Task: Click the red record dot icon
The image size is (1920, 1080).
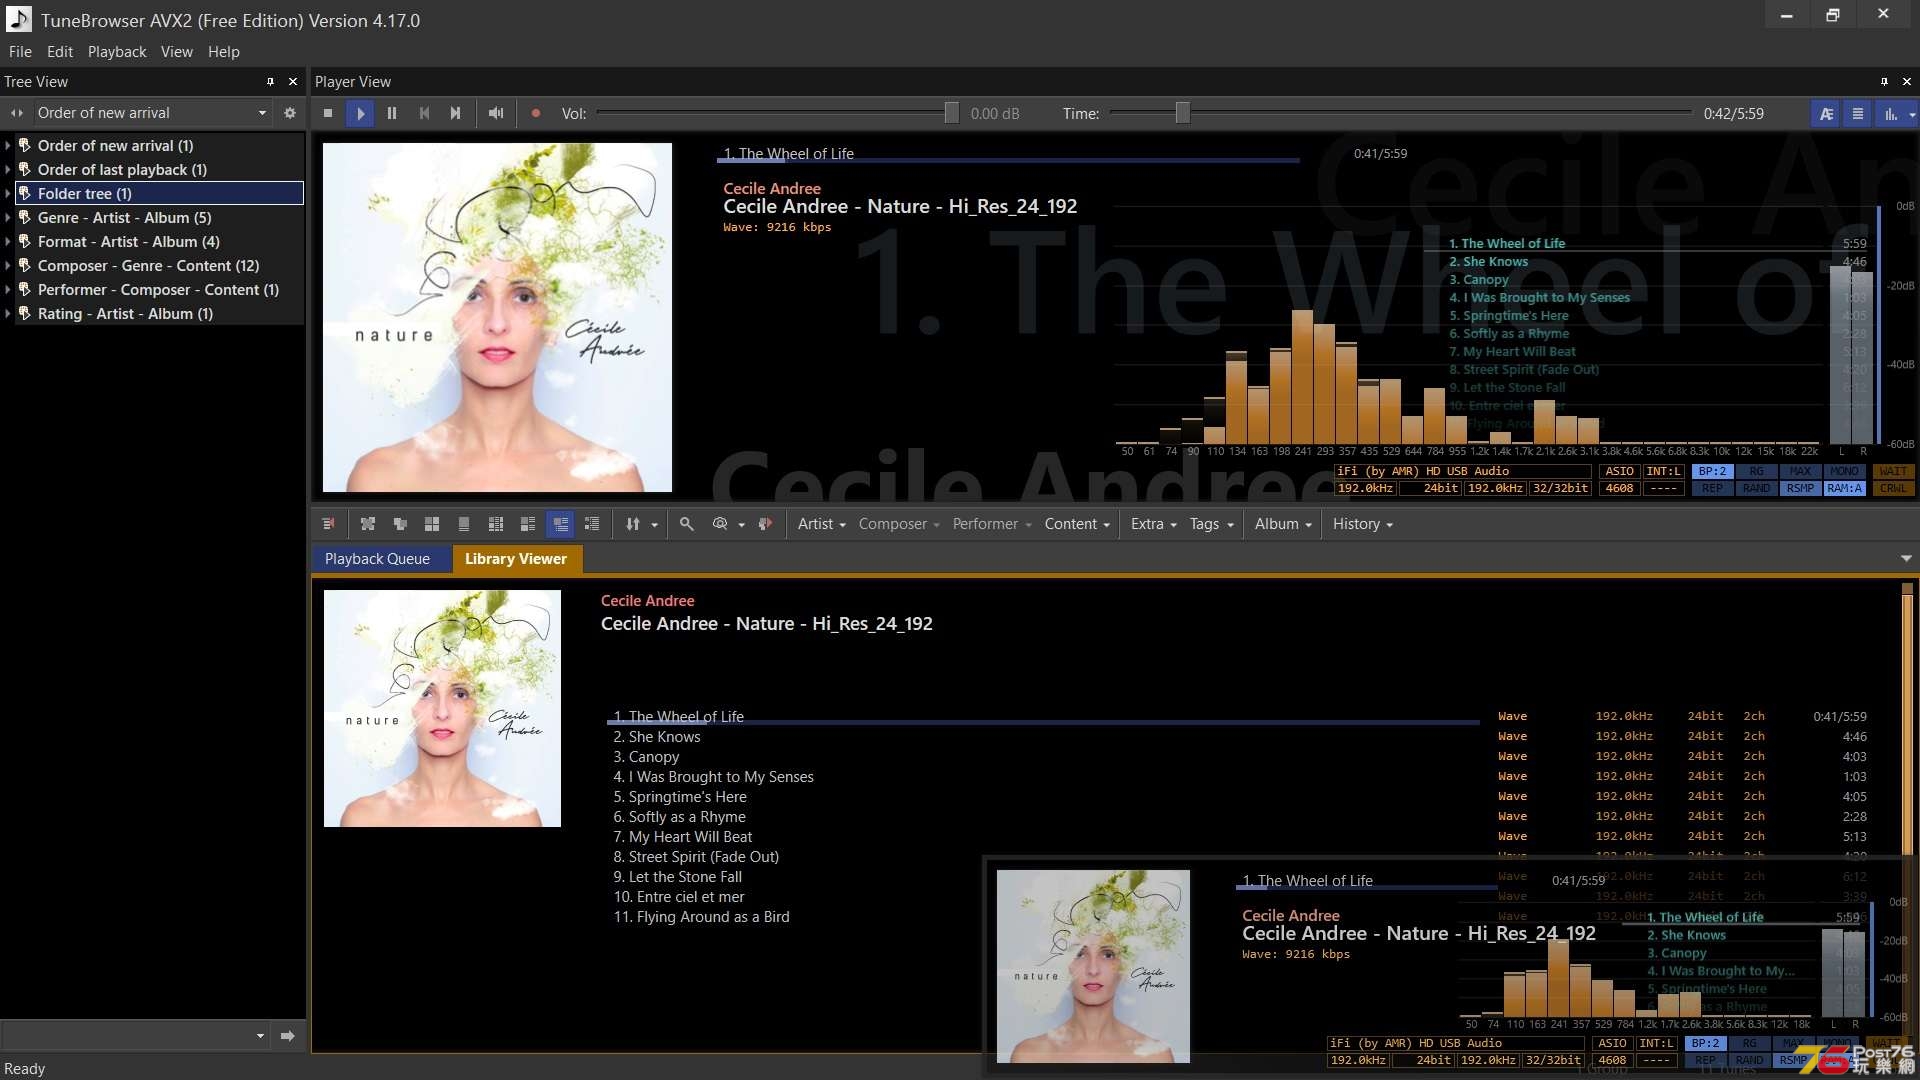Action: point(536,113)
